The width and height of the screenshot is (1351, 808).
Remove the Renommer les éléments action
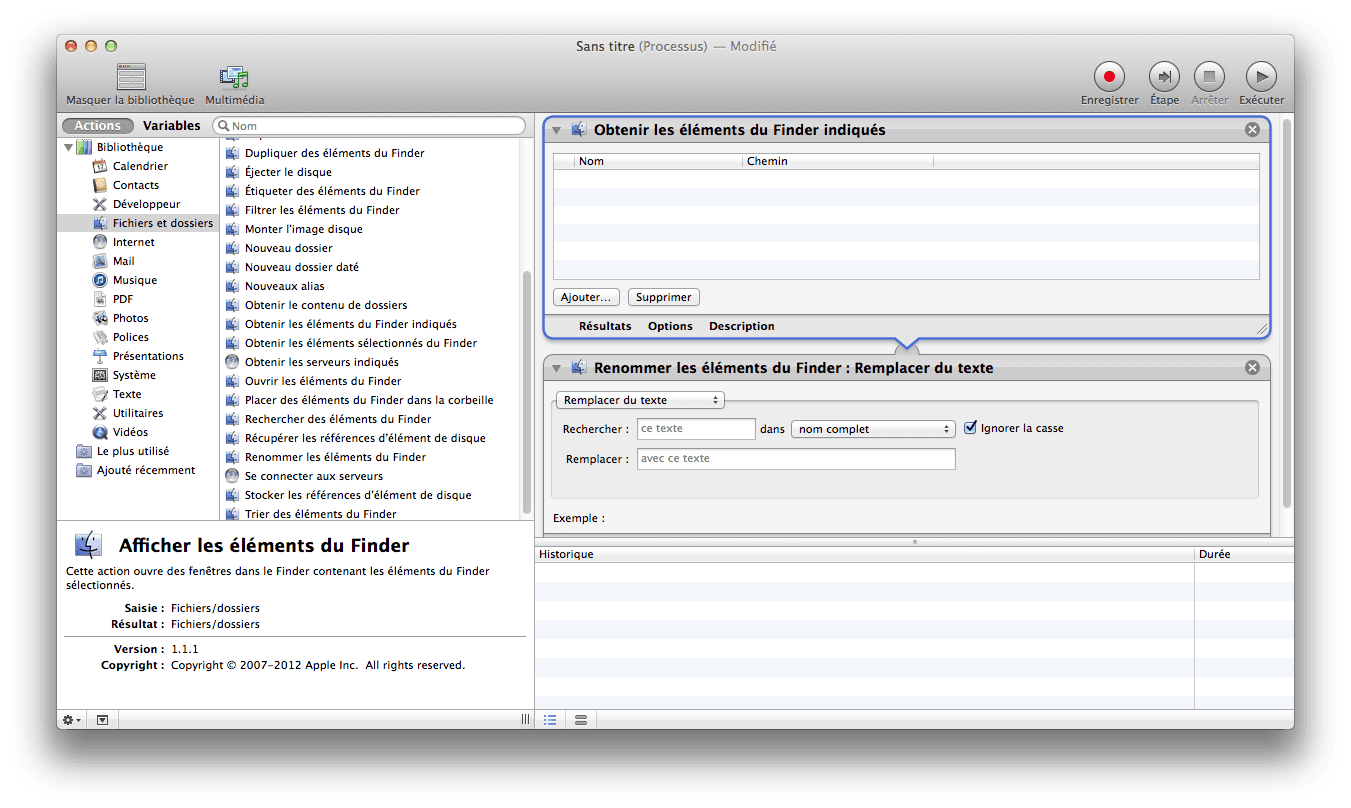coord(1252,368)
